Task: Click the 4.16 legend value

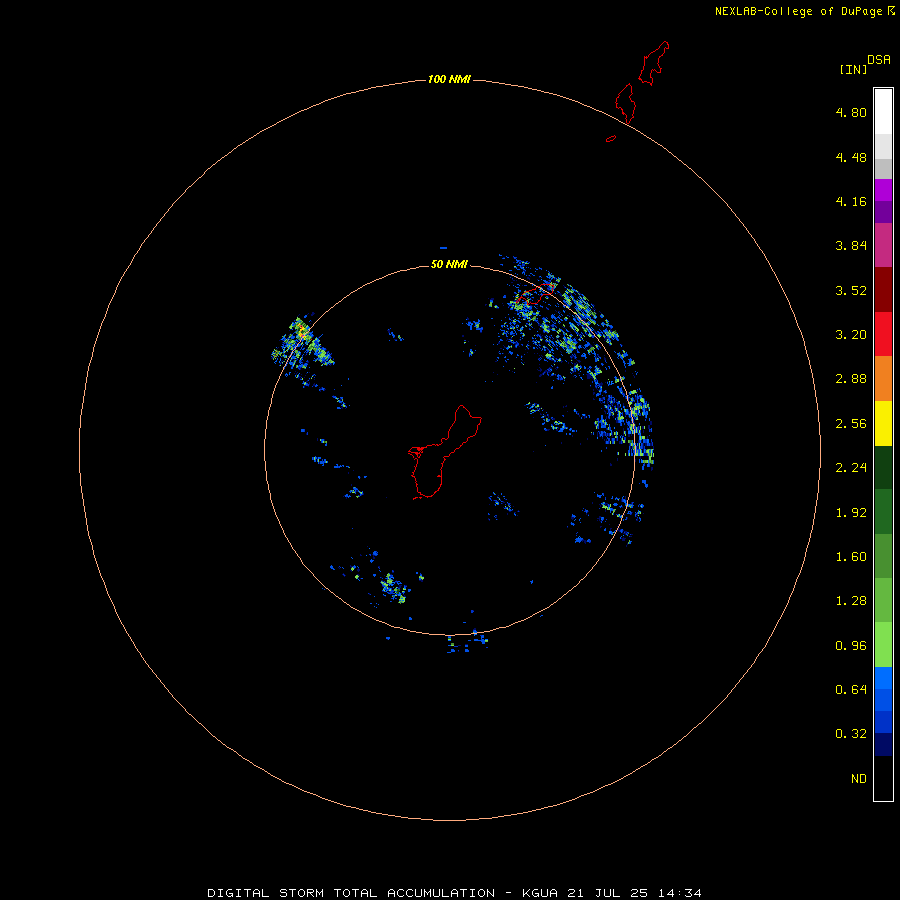Action: 851,201
